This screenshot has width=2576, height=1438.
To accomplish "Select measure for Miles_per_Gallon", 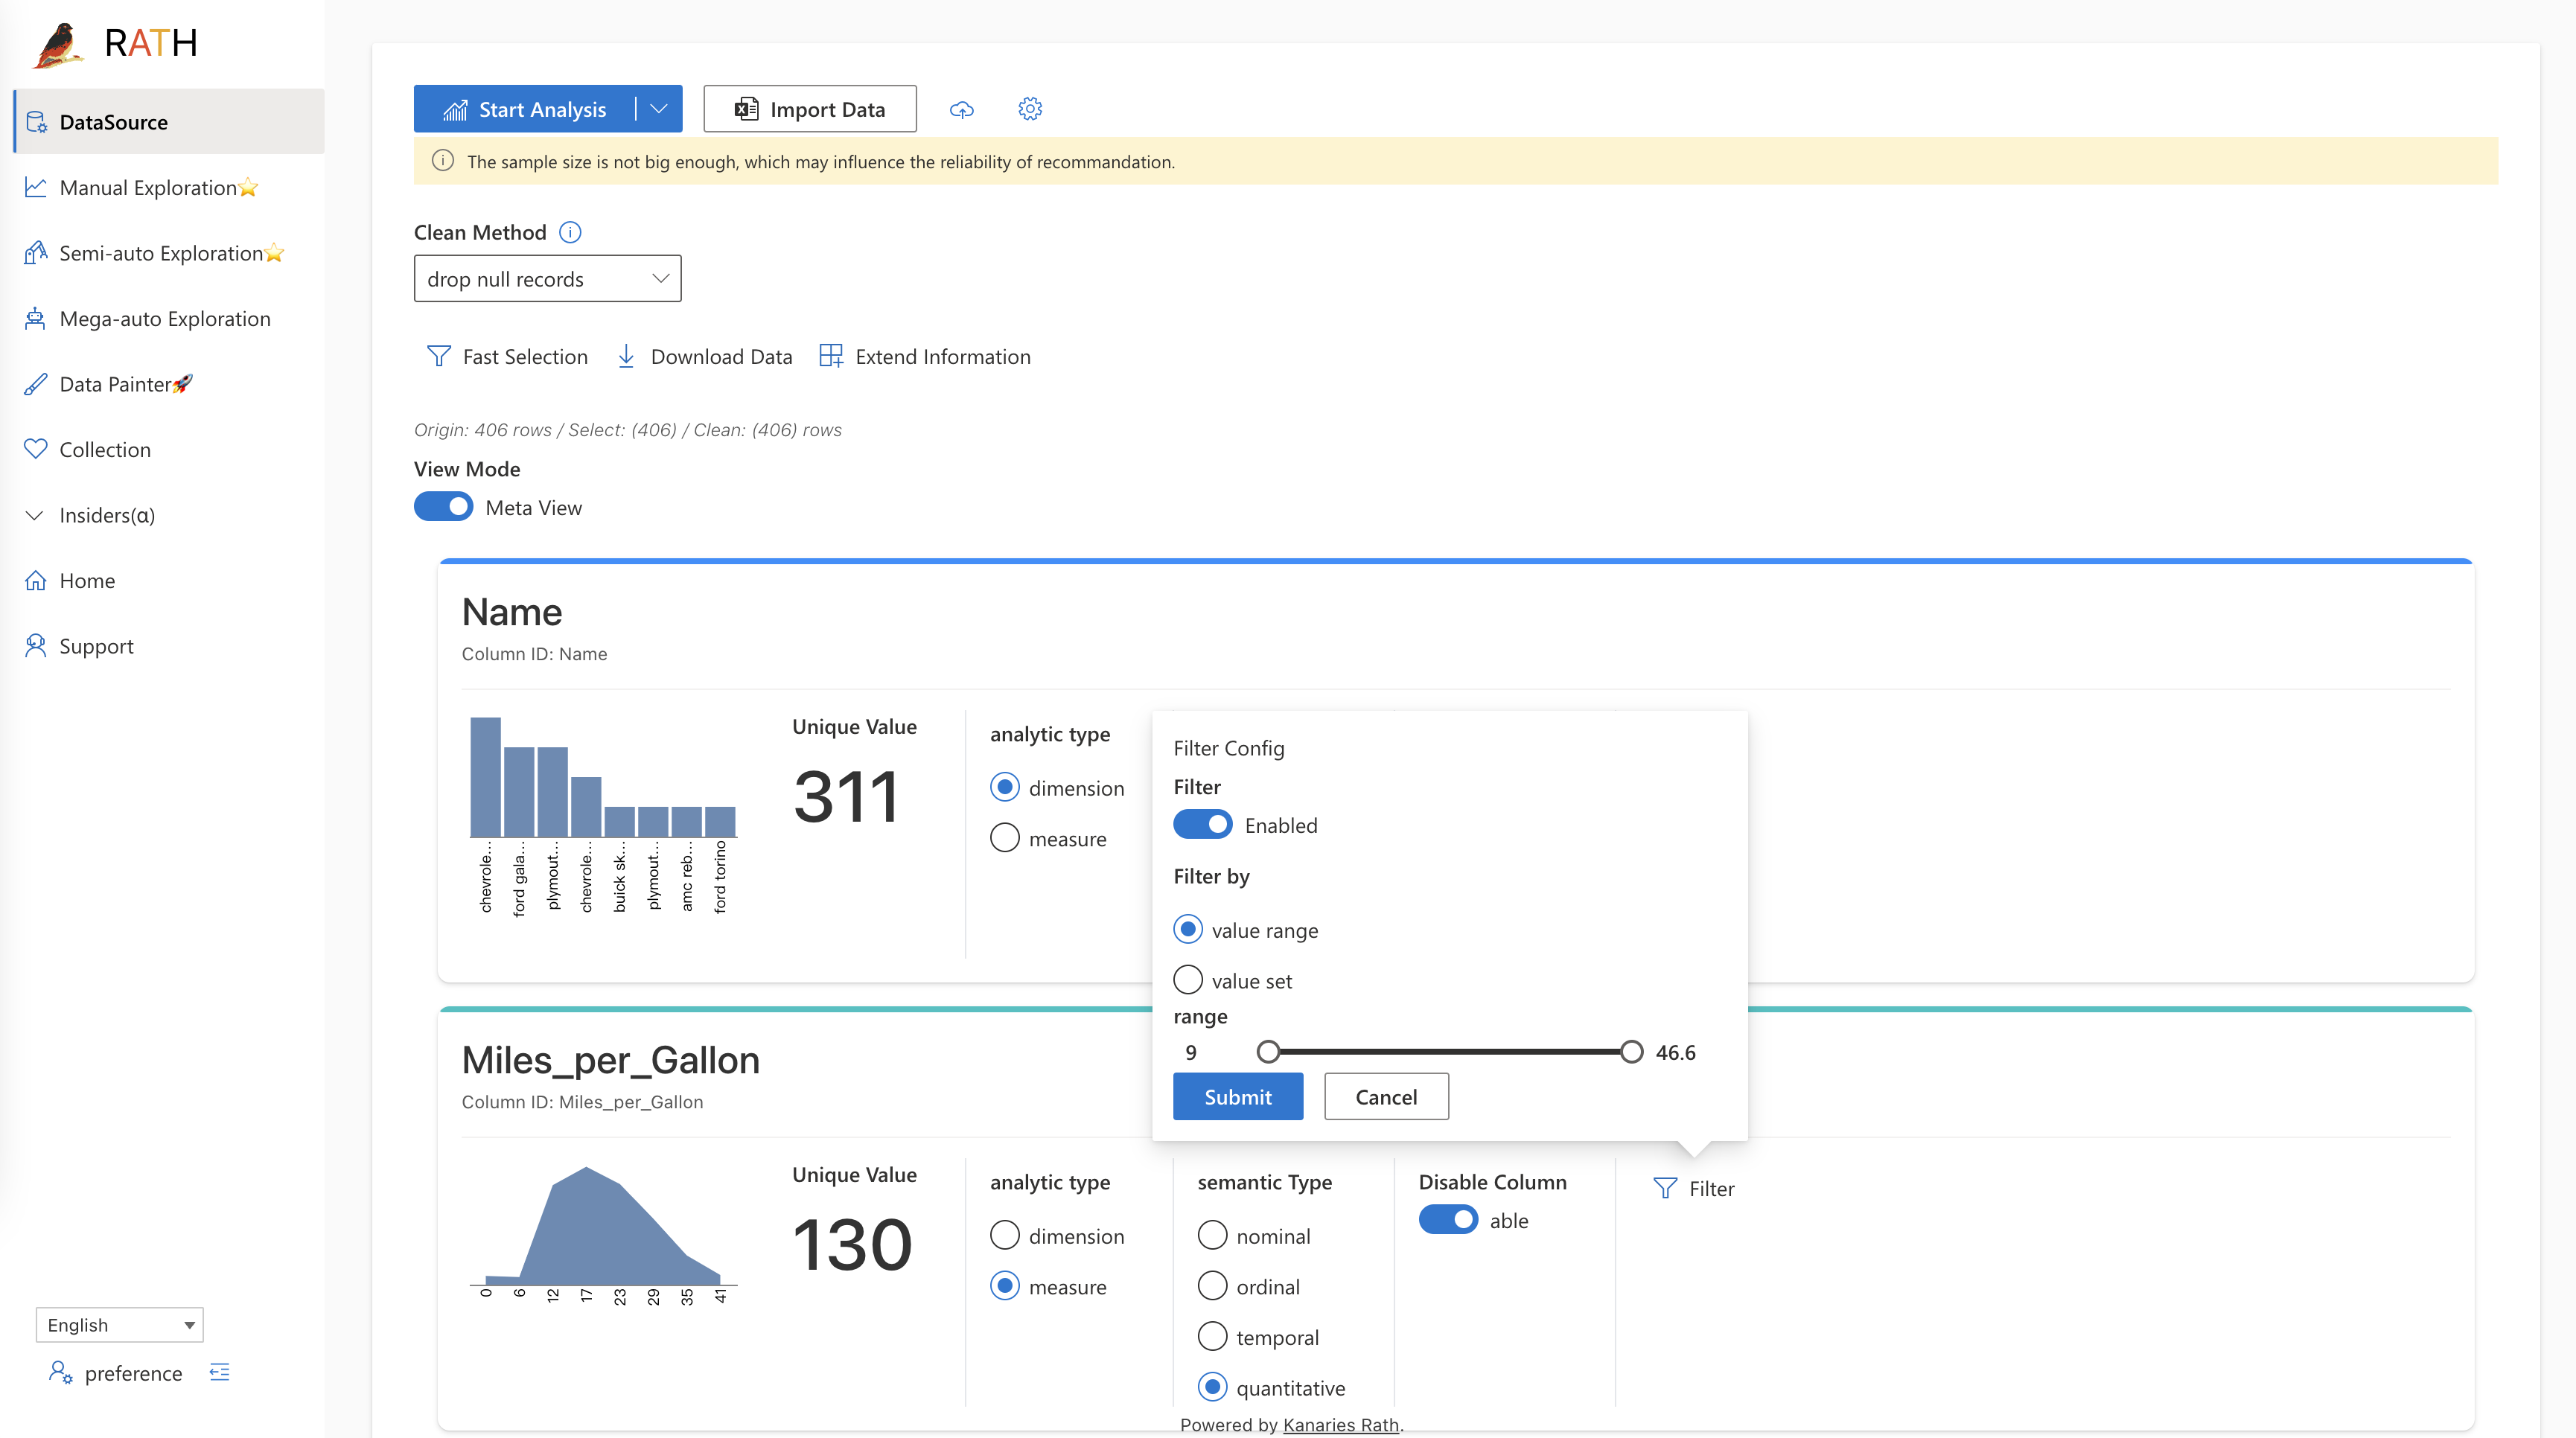I will pyautogui.click(x=1005, y=1286).
